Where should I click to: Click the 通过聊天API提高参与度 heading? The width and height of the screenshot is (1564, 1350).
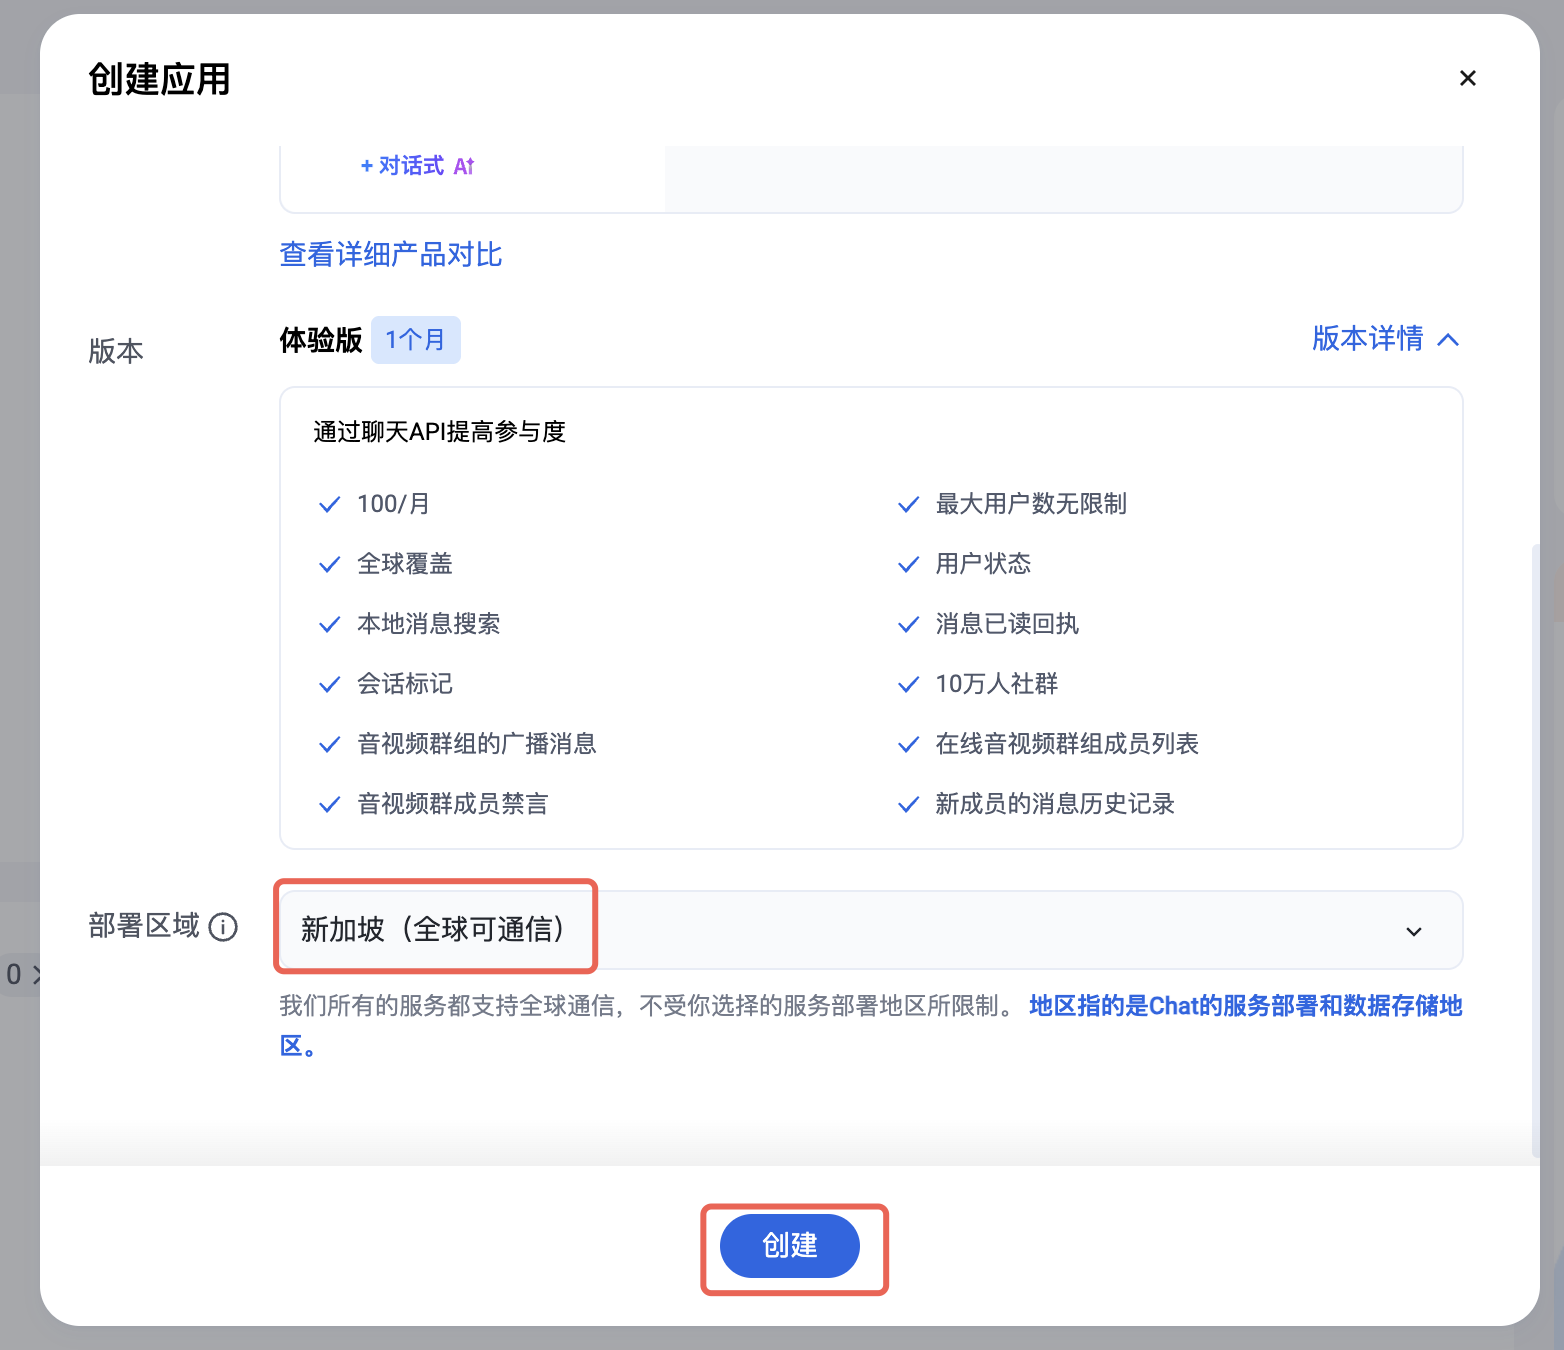coord(440,432)
